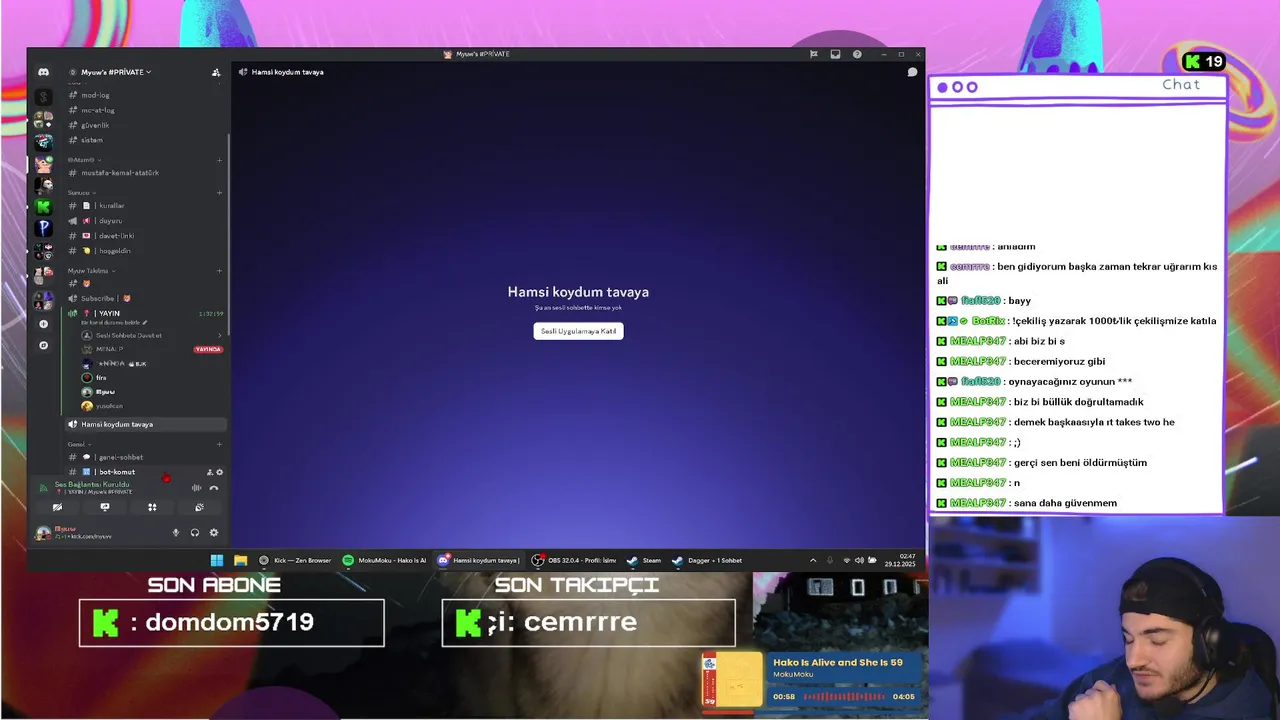Open the Windows Start menu
The image size is (1280, 720).
coord(217,560)
